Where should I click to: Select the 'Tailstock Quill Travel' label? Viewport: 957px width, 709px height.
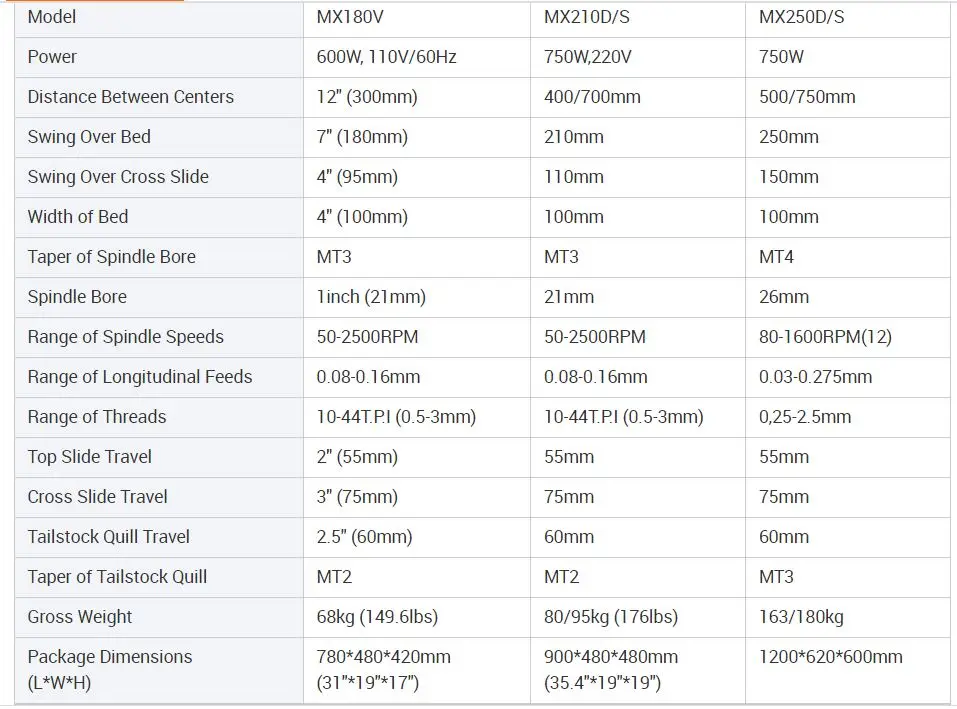(109, 537)
